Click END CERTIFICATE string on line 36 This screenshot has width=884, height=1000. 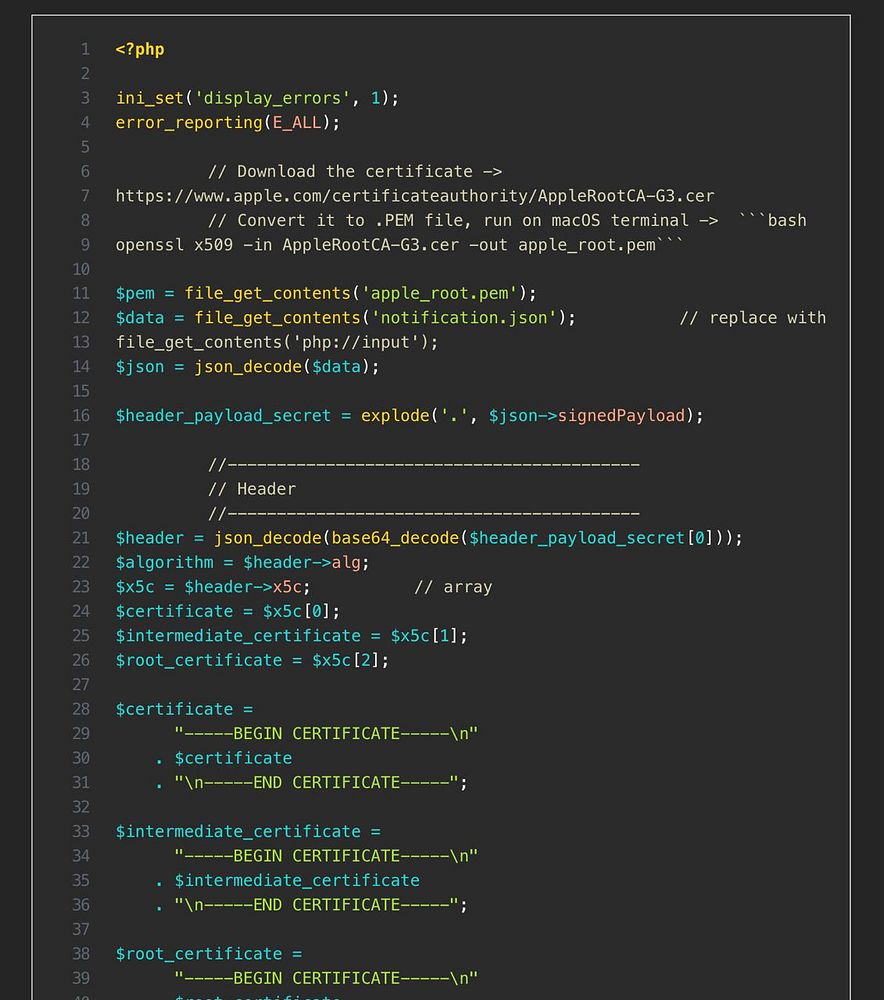316,905
